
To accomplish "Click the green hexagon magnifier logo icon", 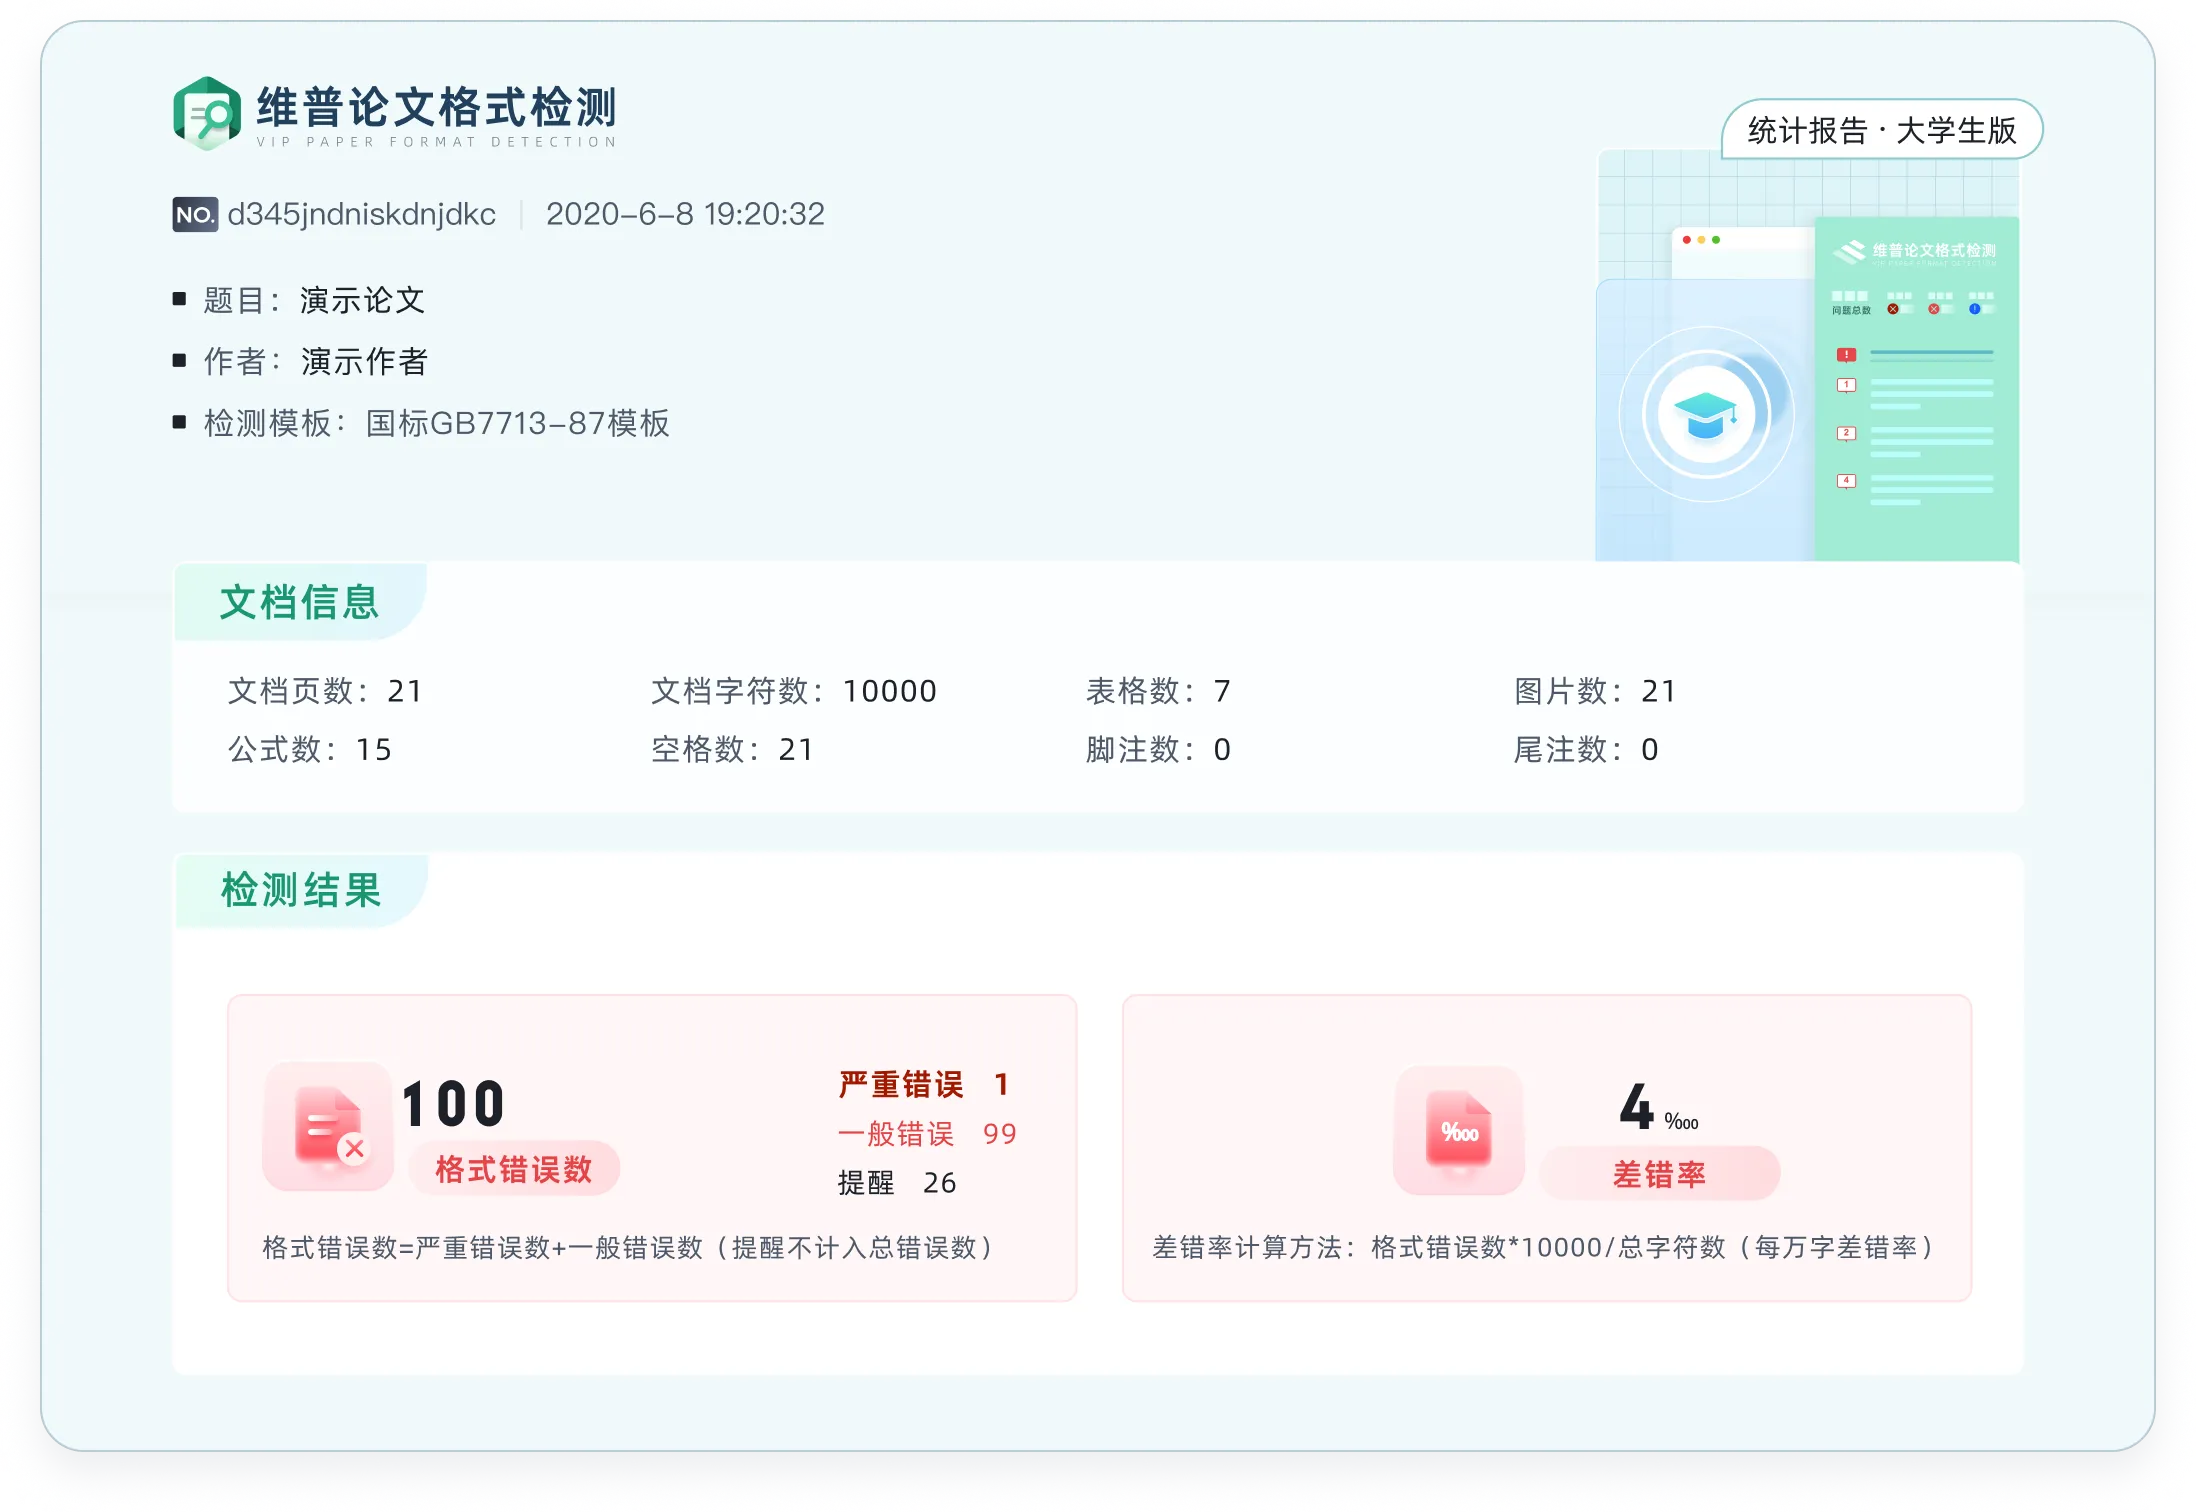I will tap(207, 113).
